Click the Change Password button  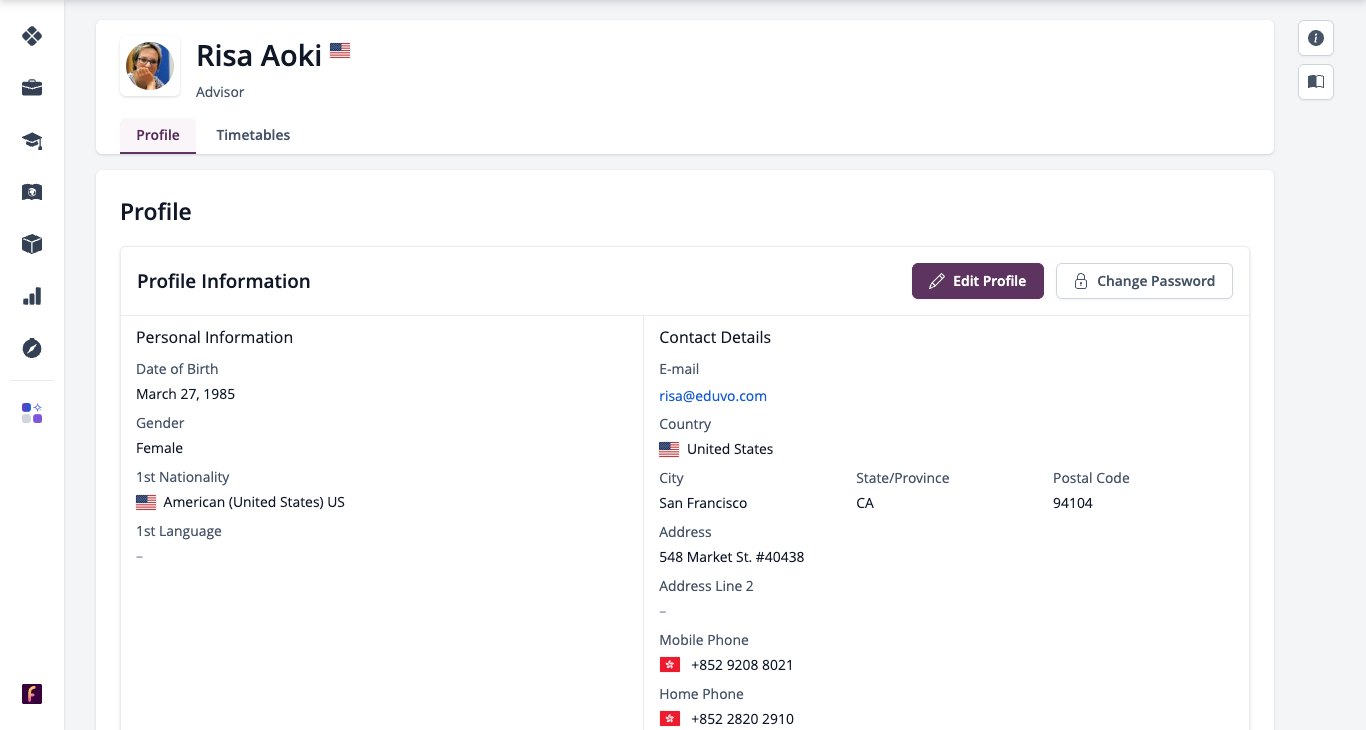pos(1144,281)
